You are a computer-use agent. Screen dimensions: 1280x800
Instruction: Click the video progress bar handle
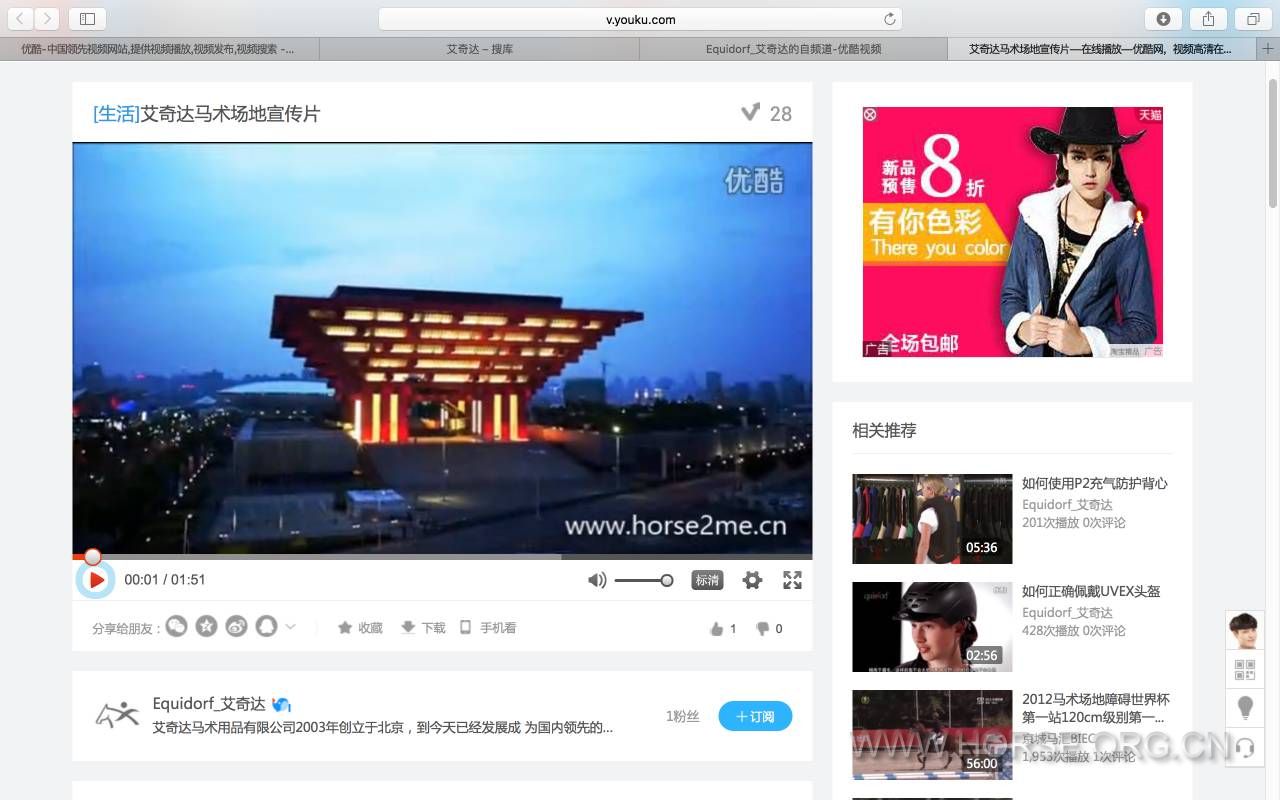click(92, 557)
